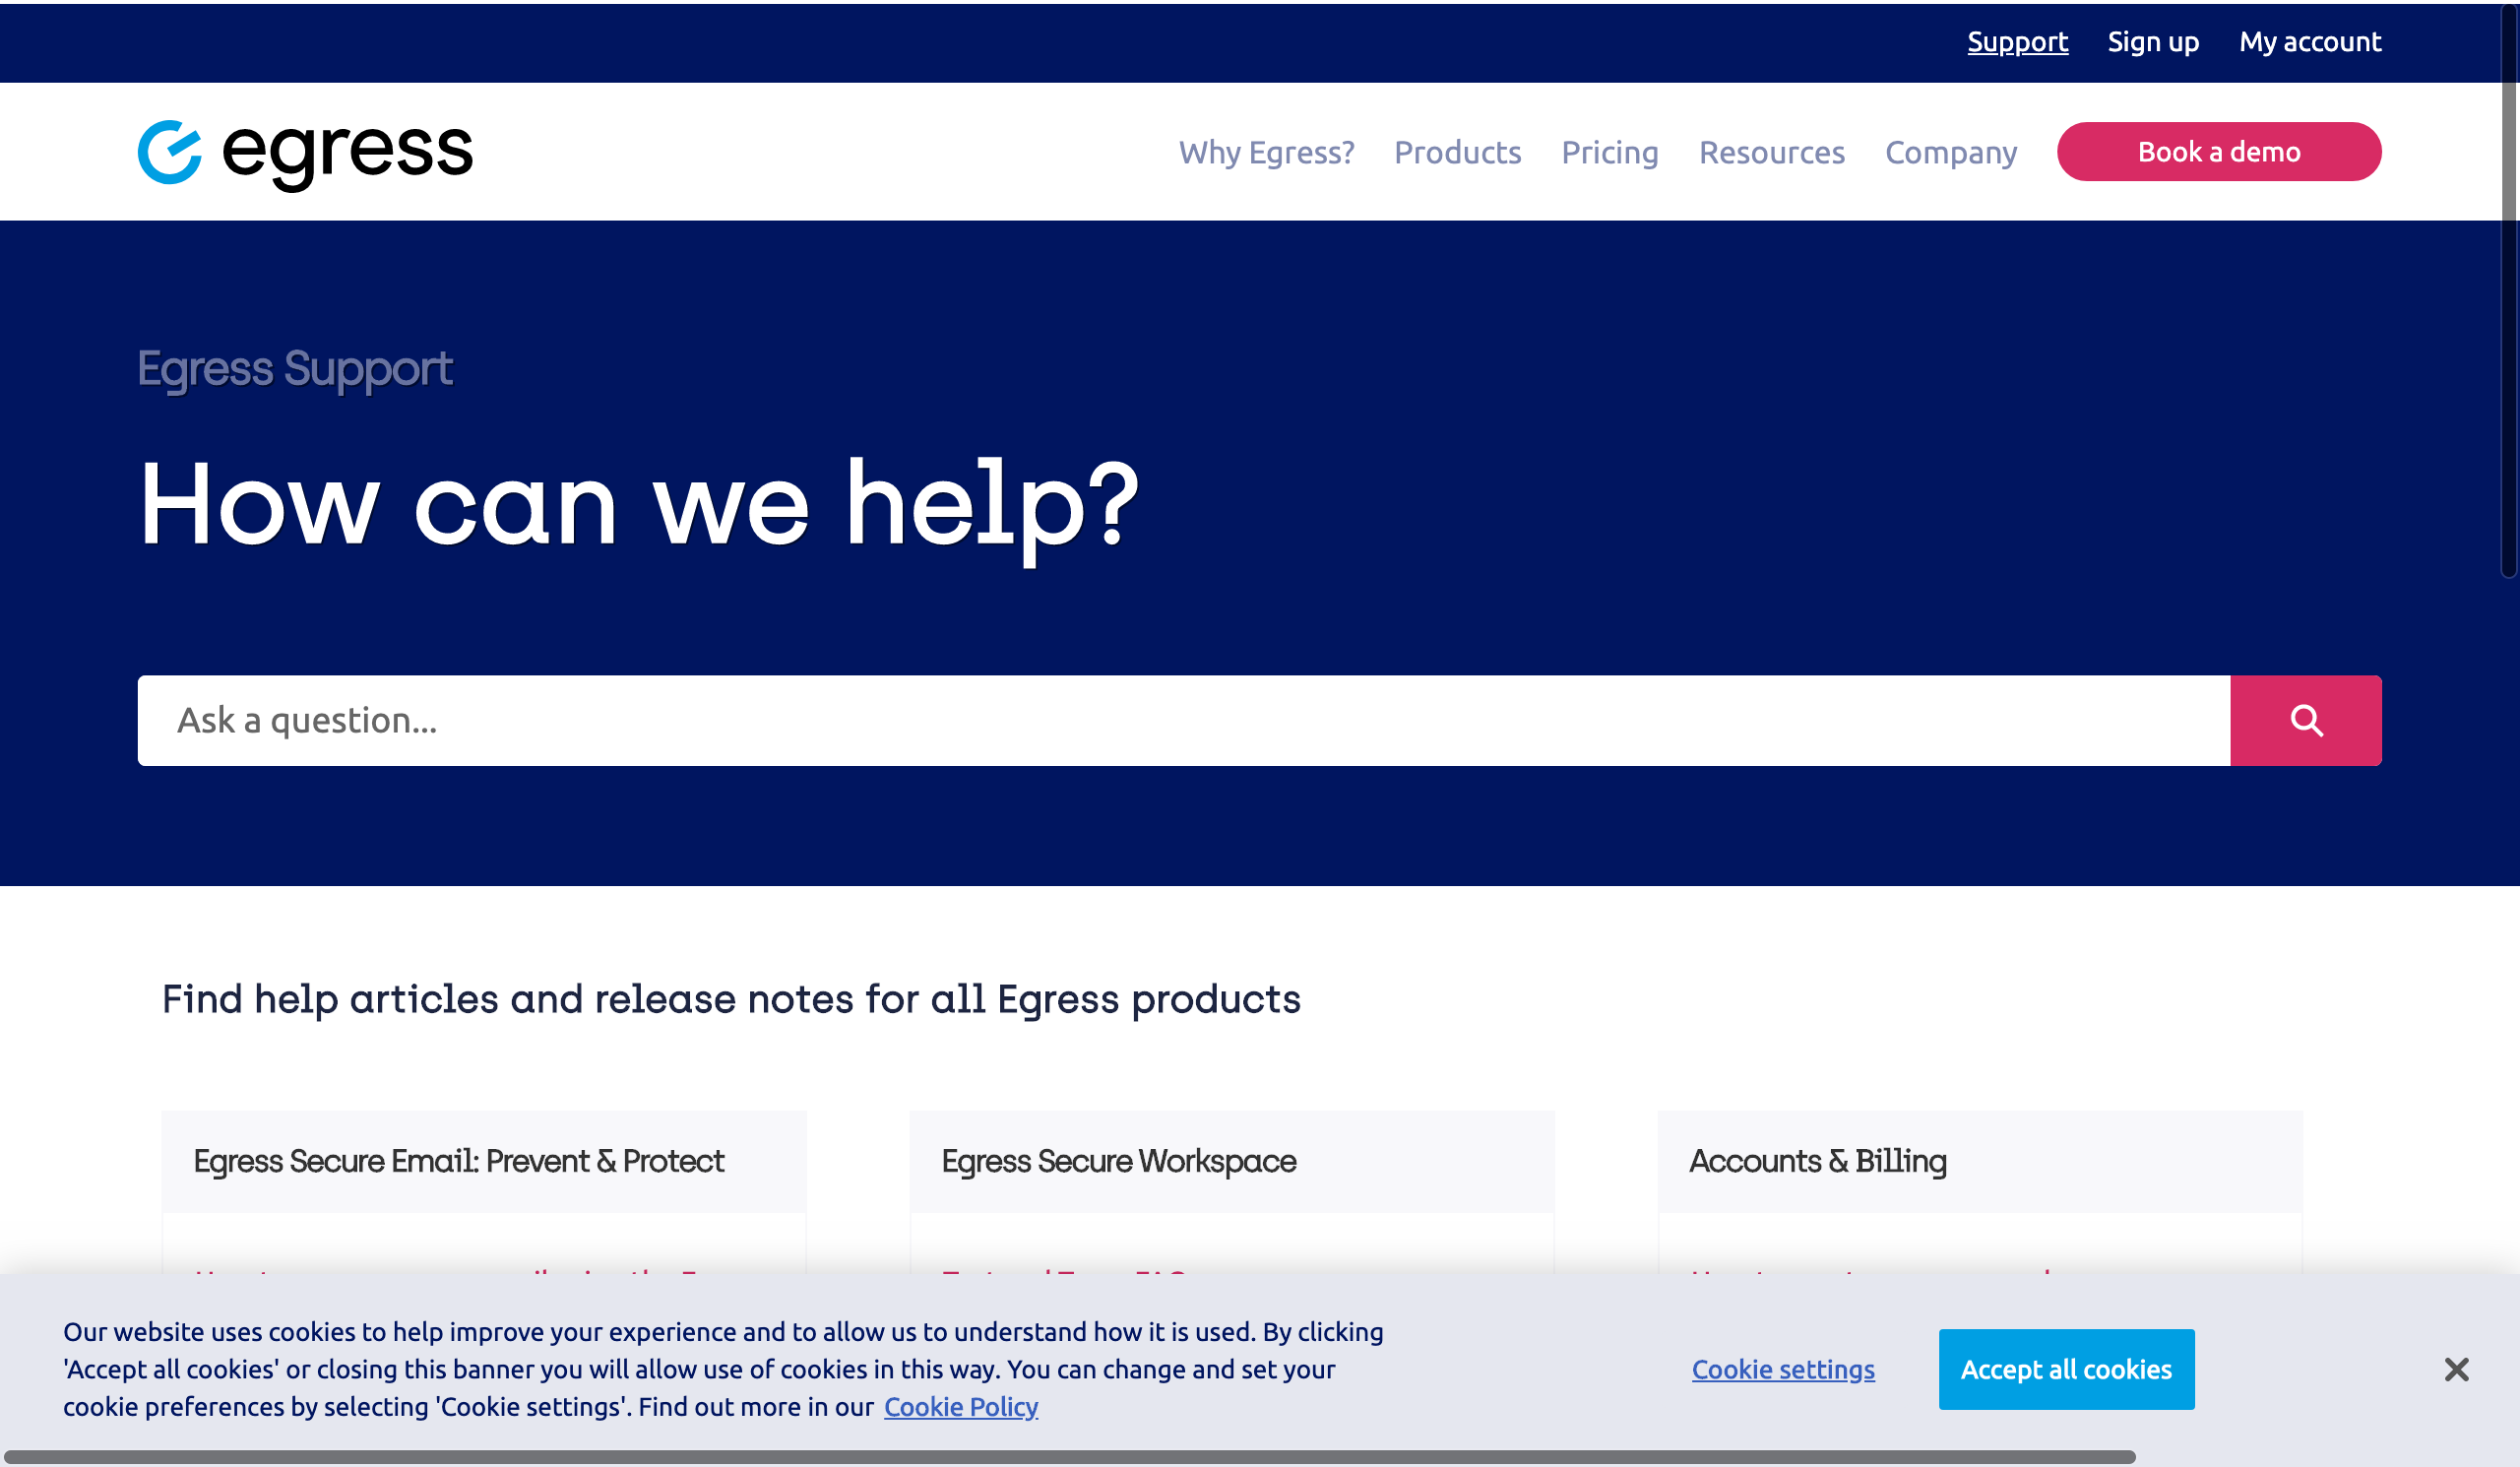Open the Support link
This screenshot has width=2520, height=1467.
(2017, 42)
